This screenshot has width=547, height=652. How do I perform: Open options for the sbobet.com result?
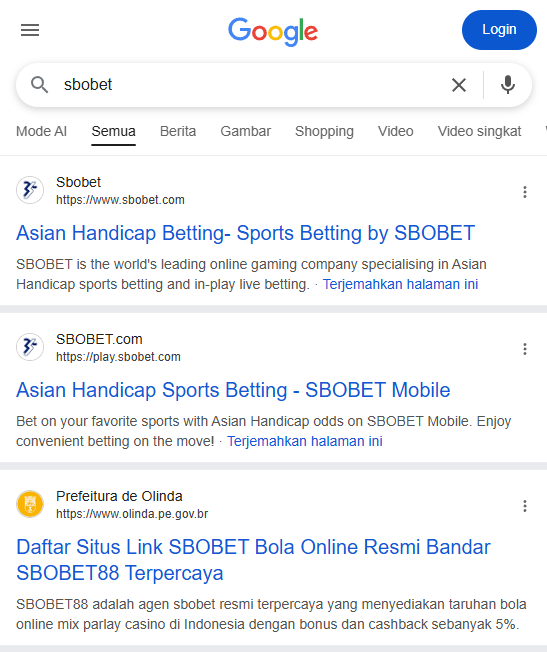(525, 192)
